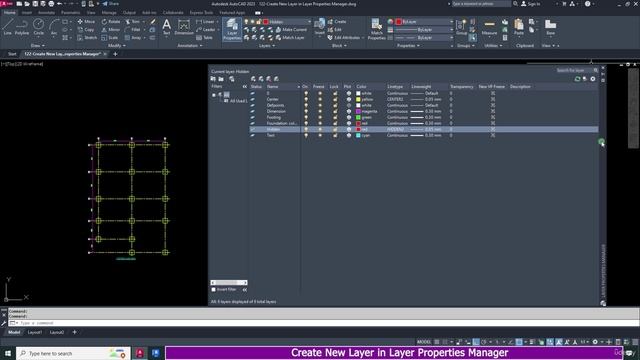This screenshot has width=640, height=360.
Task: Click the Fillet tool
Action: pos(132,29)
